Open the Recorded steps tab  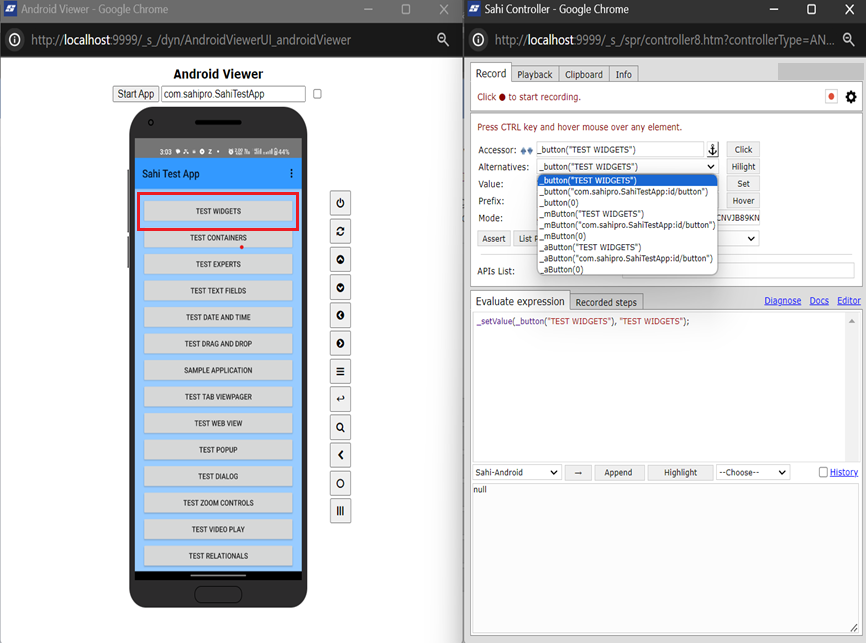pyautogui.click(x=607, y=302)
